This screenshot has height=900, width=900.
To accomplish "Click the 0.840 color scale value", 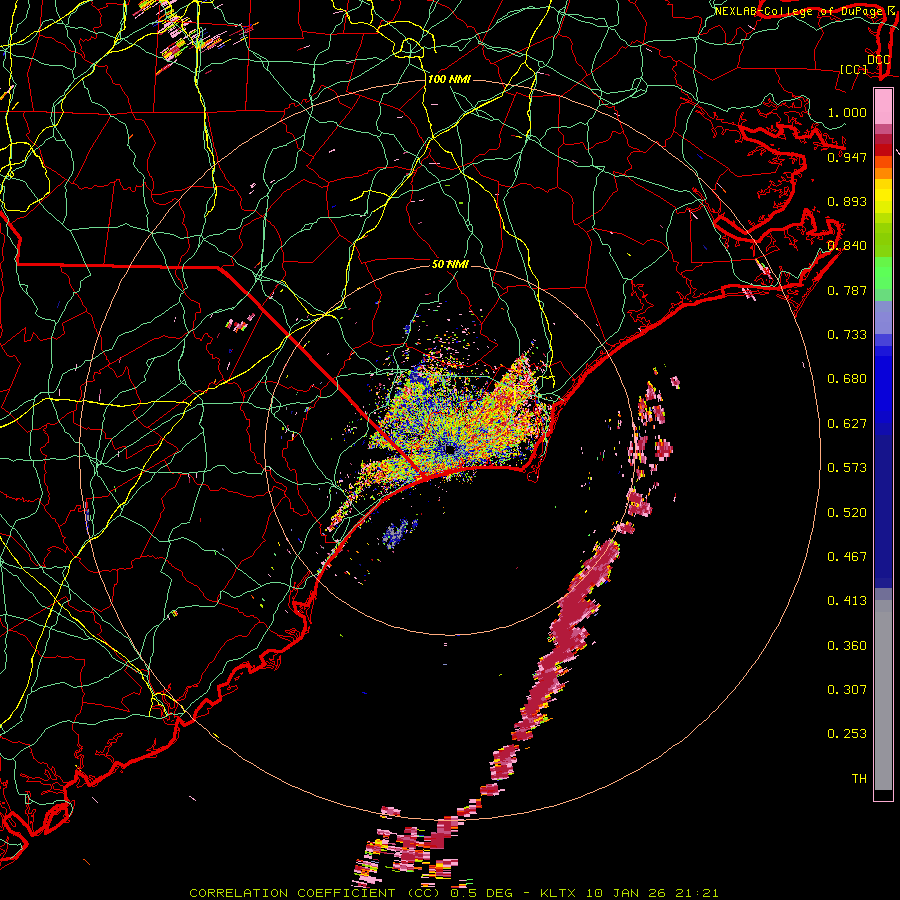I will (847, 245).
